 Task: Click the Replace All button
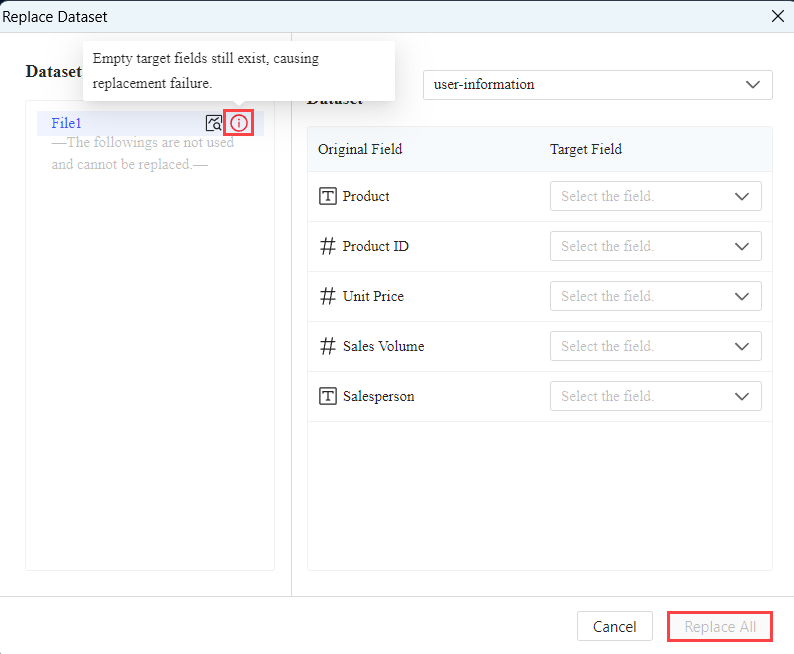[x=720, y=627]
